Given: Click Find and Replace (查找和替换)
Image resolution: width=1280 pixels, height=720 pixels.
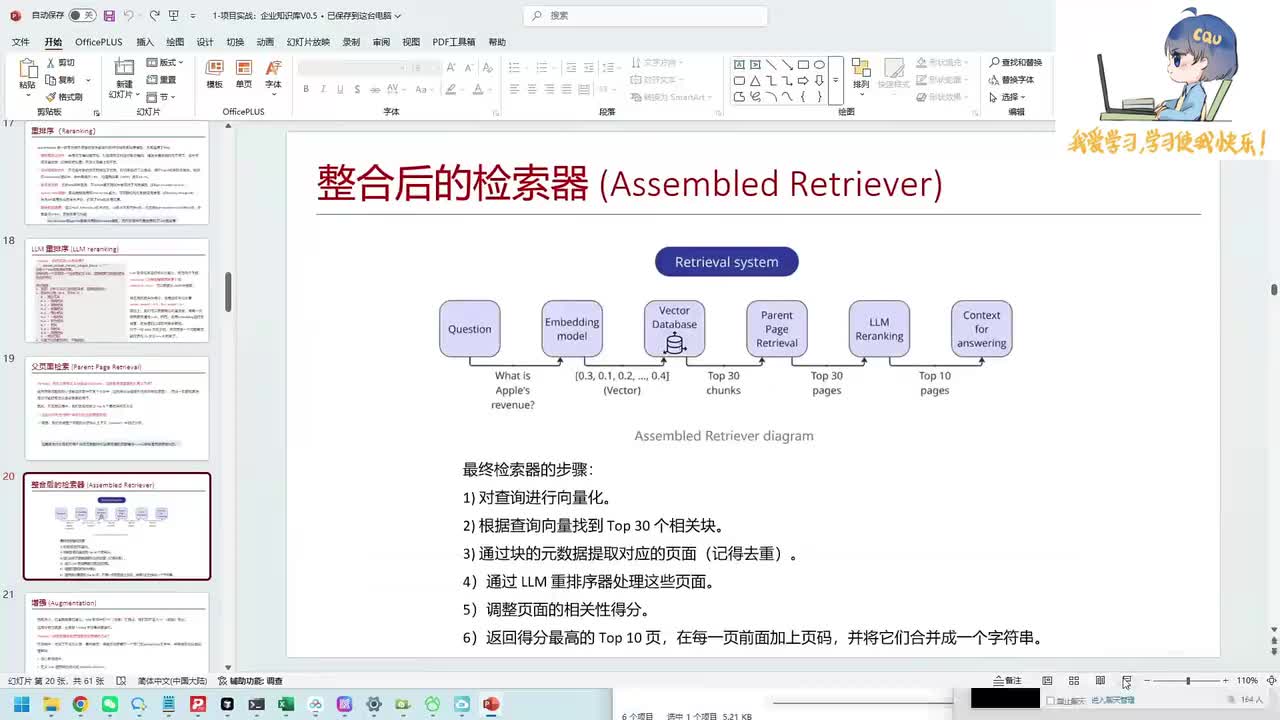Looking at the screenshot, I should pos(1015,62).
